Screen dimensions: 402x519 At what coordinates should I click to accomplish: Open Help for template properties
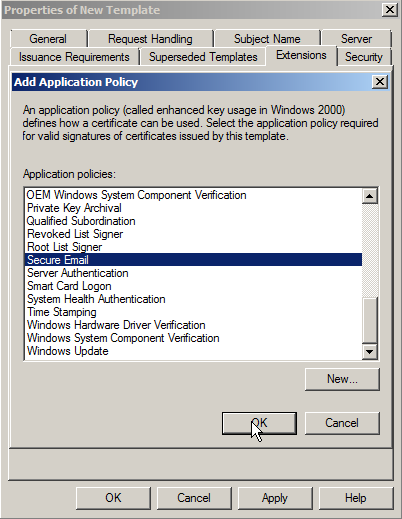[356, 498]
